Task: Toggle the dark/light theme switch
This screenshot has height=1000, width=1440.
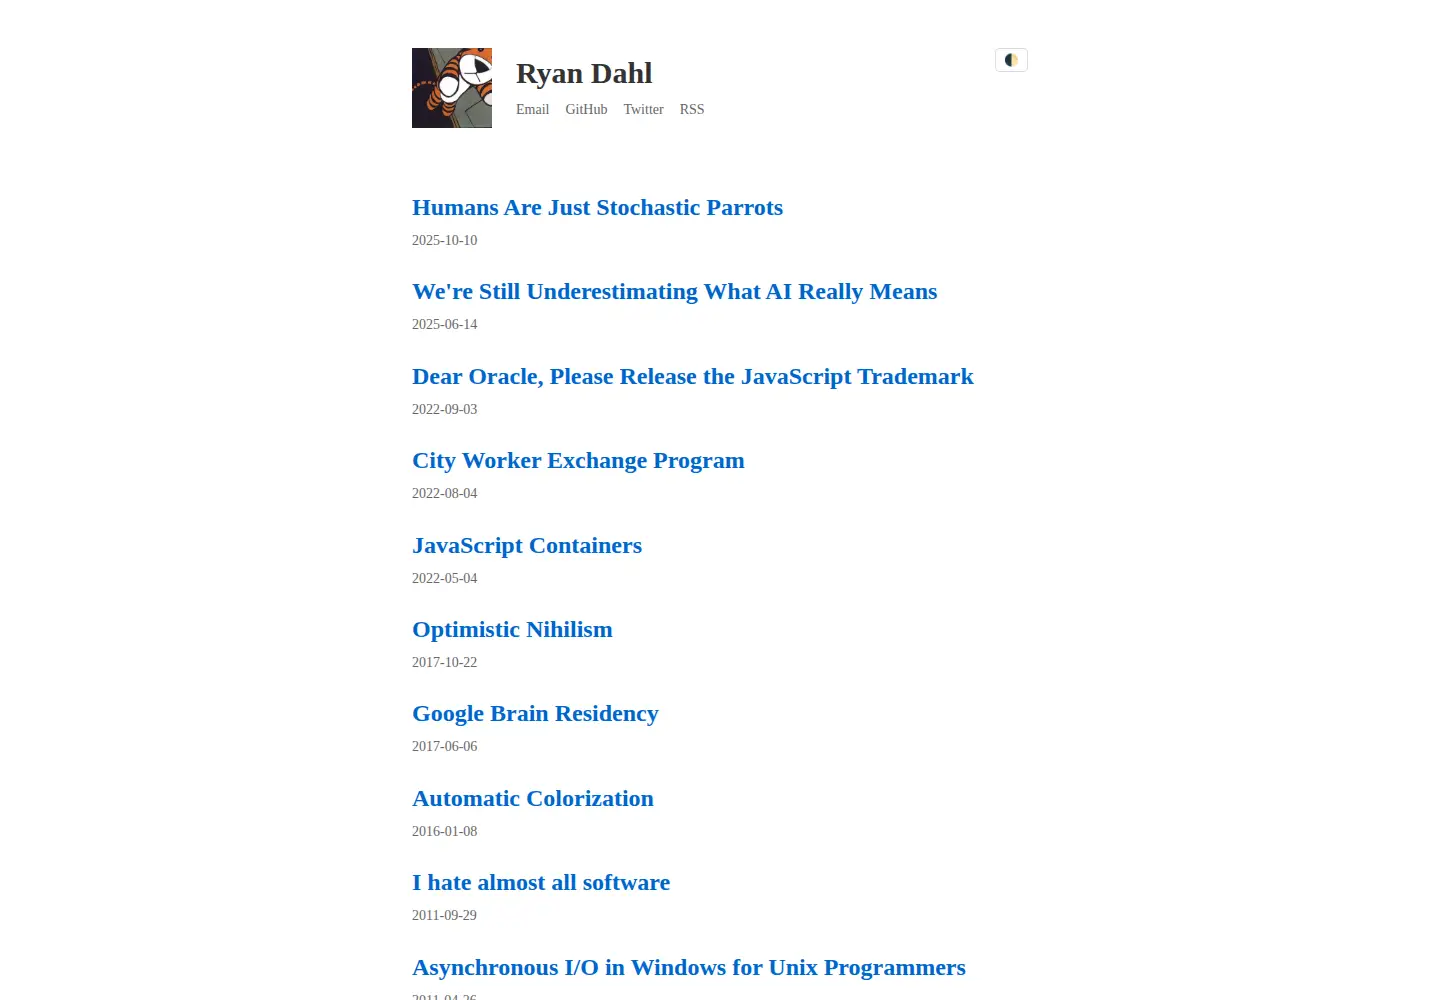Action: tap(1011, 60)
